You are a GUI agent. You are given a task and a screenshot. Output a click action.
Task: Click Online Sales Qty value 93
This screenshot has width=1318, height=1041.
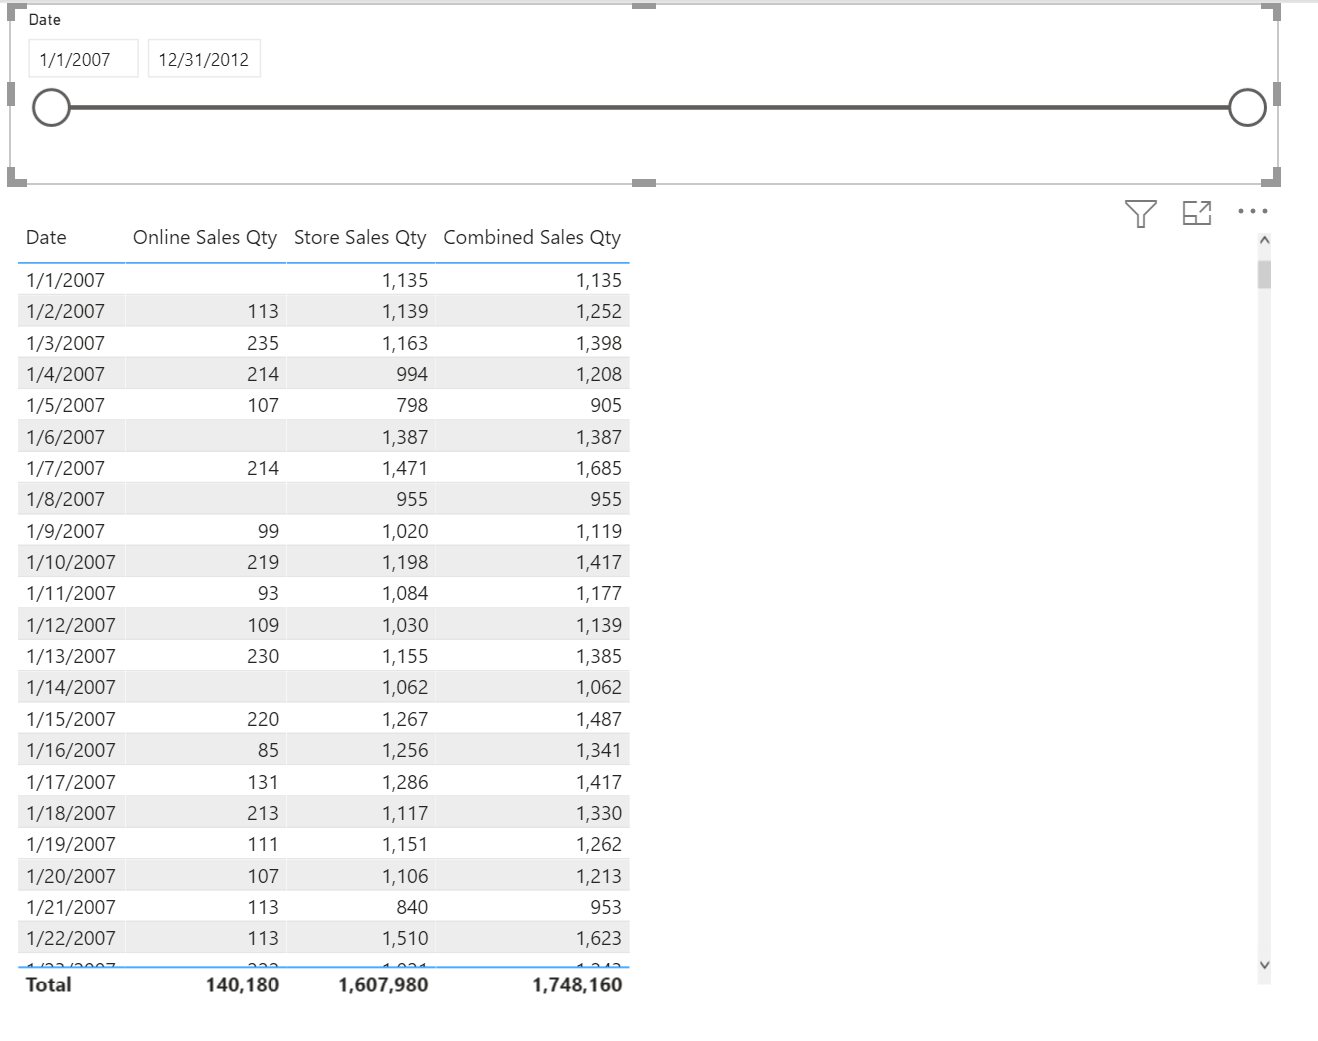[268, 593]
